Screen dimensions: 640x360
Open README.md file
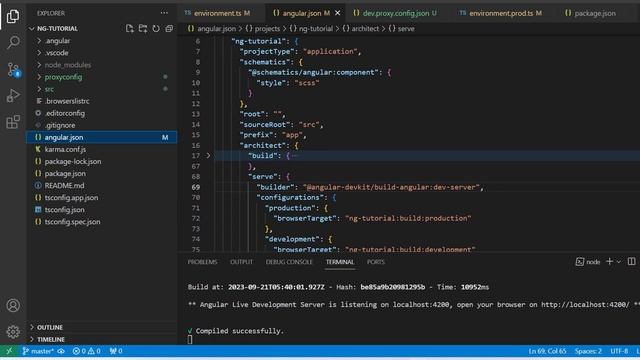coord(102,185)
